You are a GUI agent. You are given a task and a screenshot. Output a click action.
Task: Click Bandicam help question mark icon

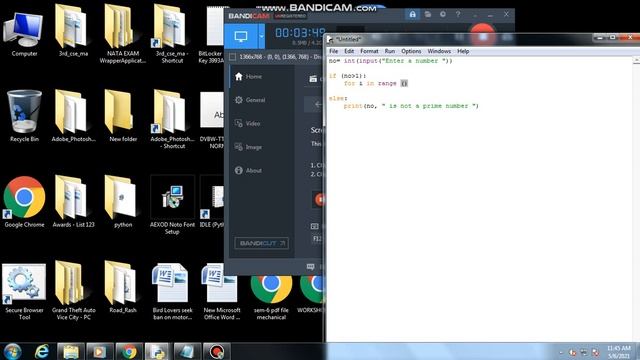click(x=458, y=15)
